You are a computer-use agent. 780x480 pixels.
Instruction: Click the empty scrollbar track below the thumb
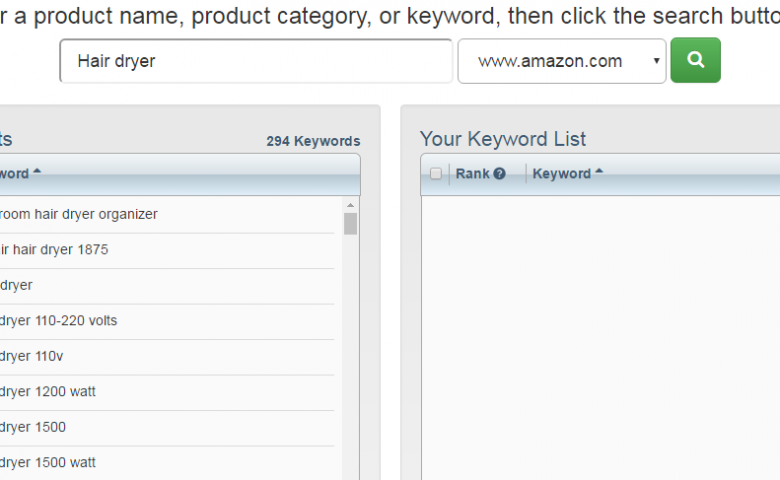click(350, 350)
